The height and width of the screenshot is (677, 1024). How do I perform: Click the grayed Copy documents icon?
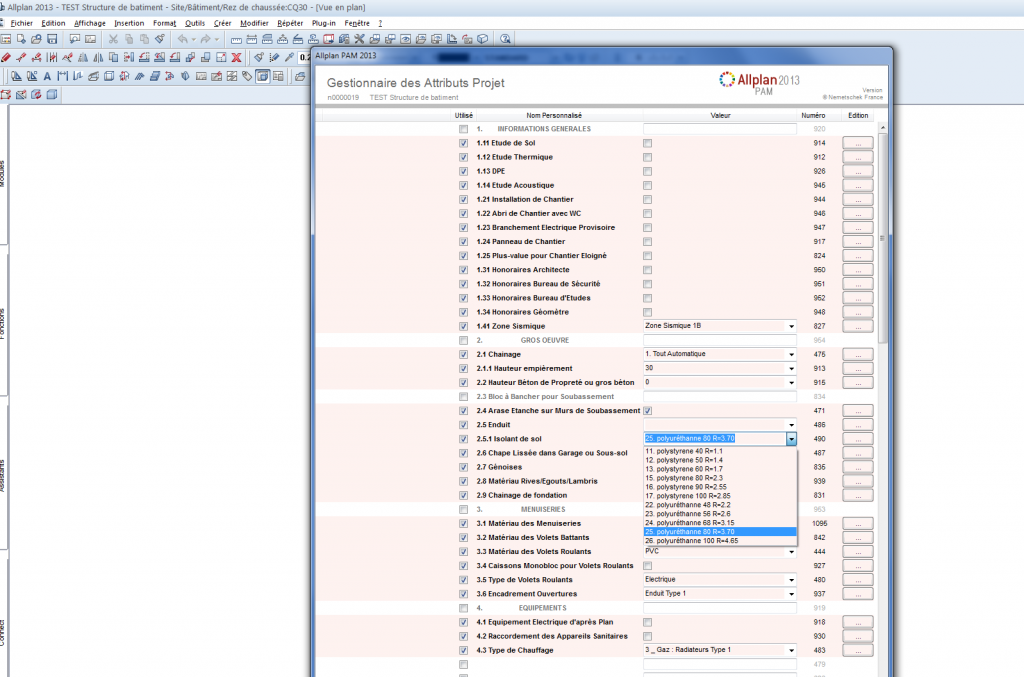click(x=129, y=39)
